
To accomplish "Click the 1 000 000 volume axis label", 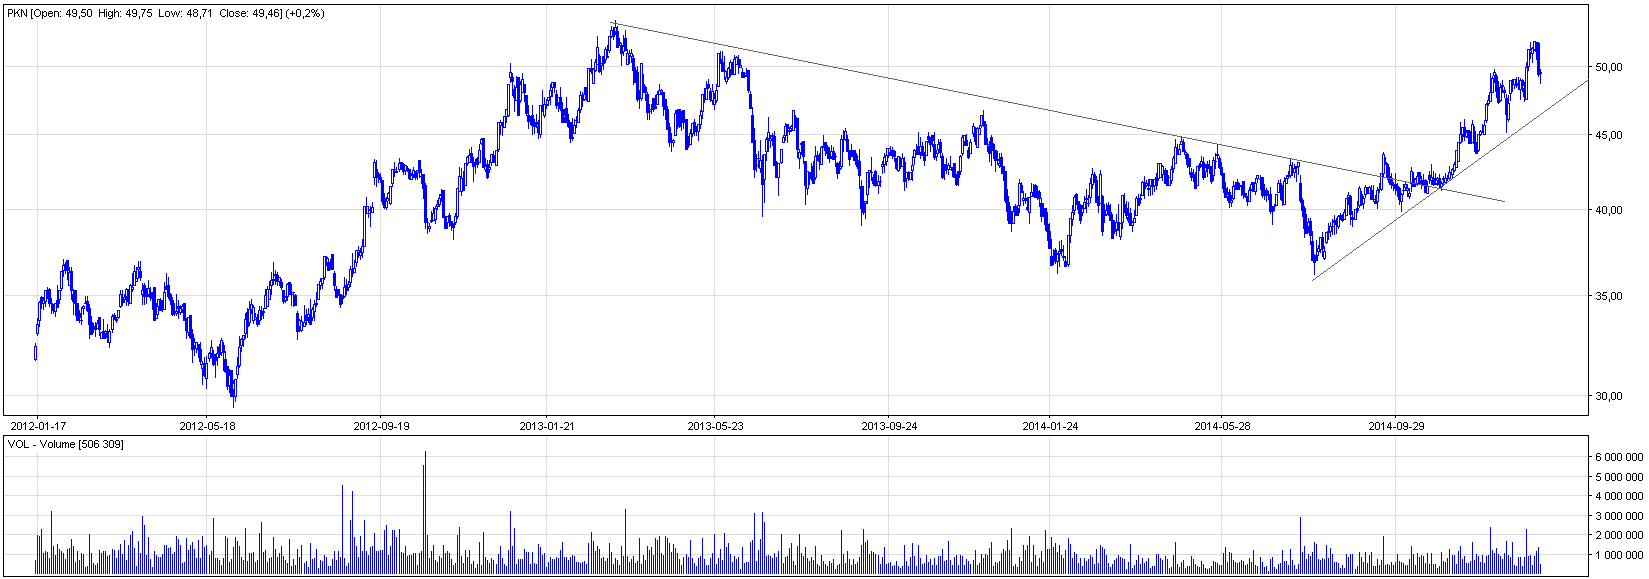I will pyautogui.click(x=1619, y=555).
